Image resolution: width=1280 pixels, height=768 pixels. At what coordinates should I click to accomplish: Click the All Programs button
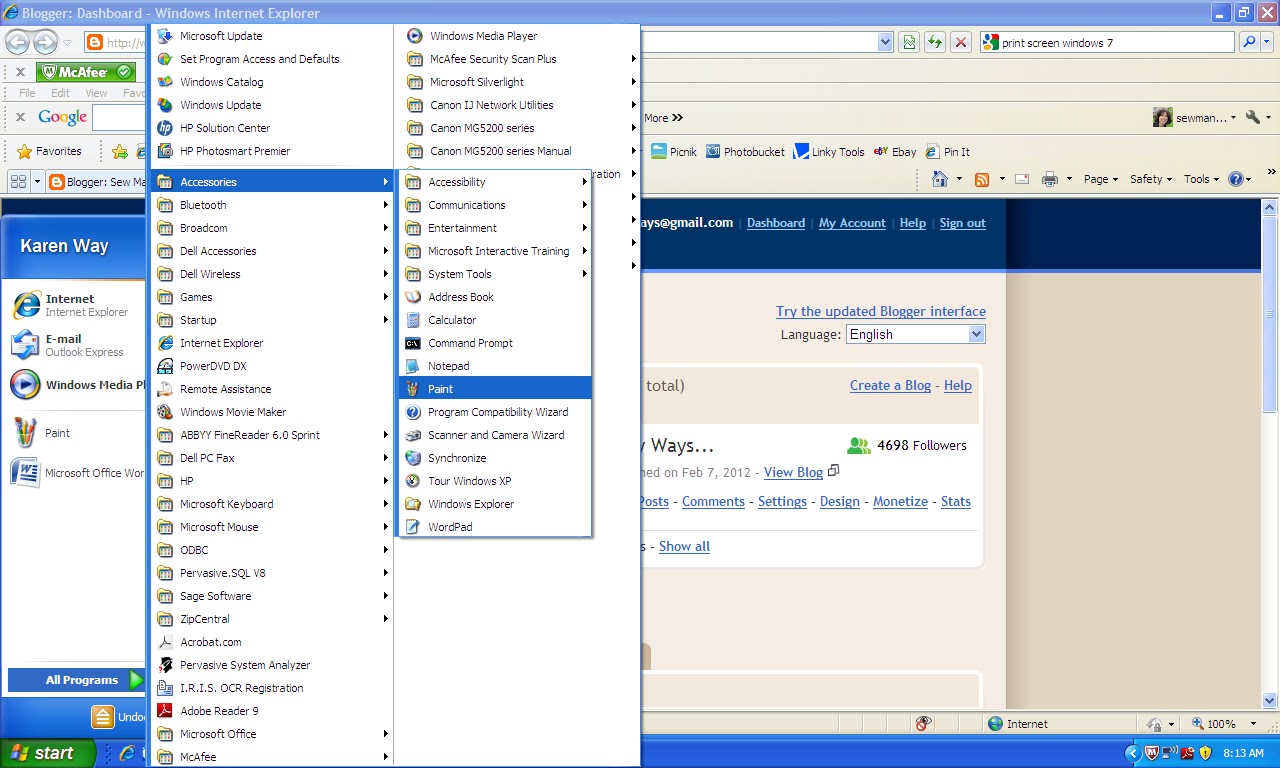point(77,680)
